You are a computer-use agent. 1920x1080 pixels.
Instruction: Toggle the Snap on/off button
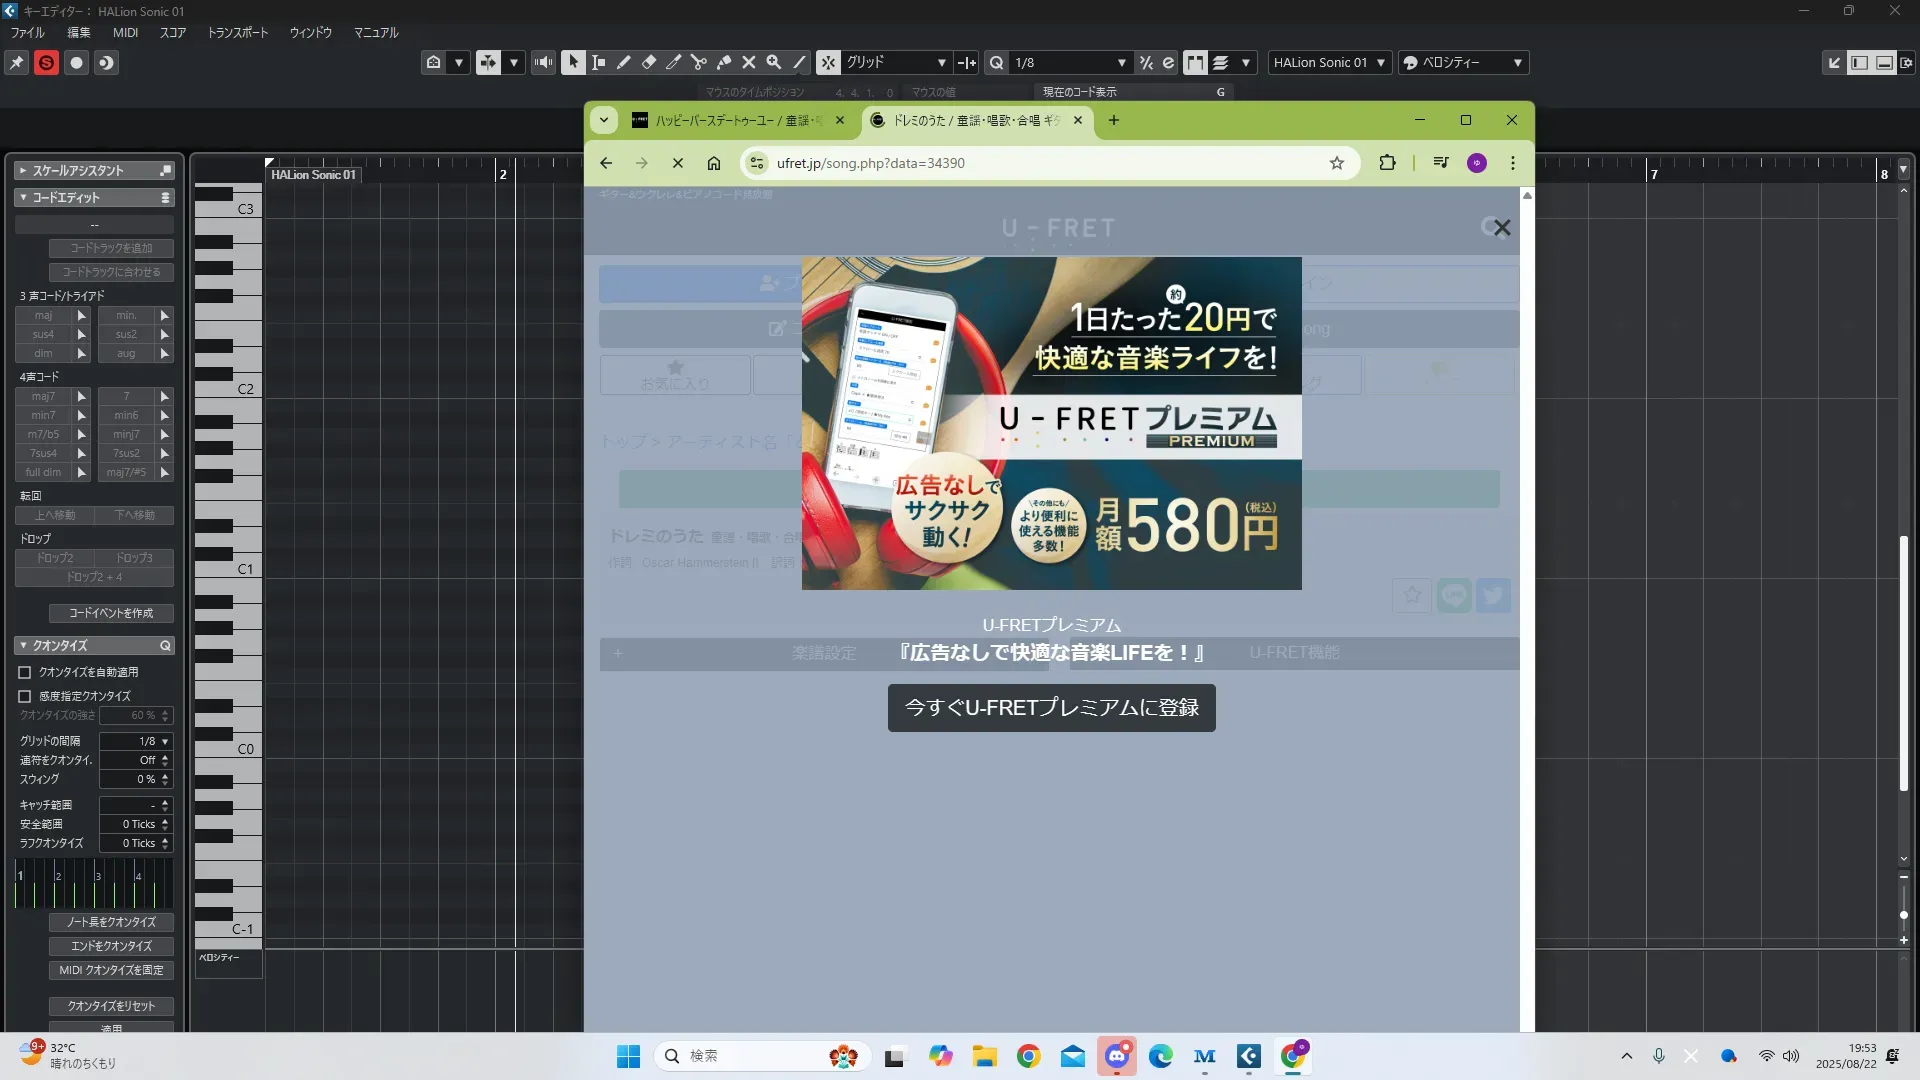(x=828, y=62)
